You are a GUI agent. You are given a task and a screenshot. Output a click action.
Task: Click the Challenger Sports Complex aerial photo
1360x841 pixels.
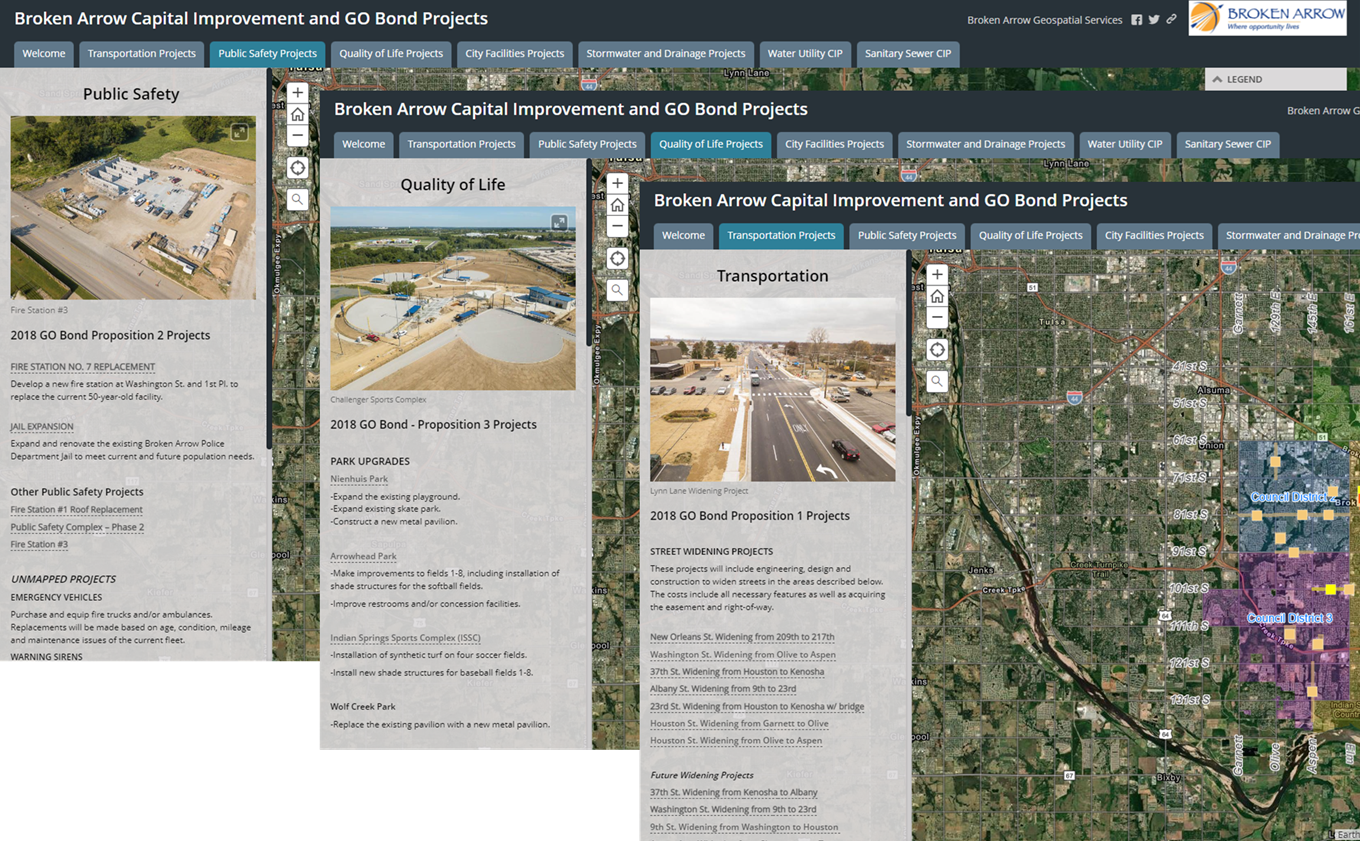[x=453, y=298]
